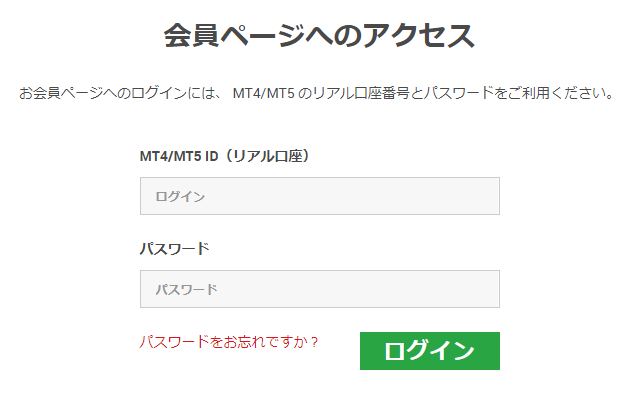Select the field with ログイン placeholder
The width and height of the screenshot is (632, 400).
tap(320, 196)
